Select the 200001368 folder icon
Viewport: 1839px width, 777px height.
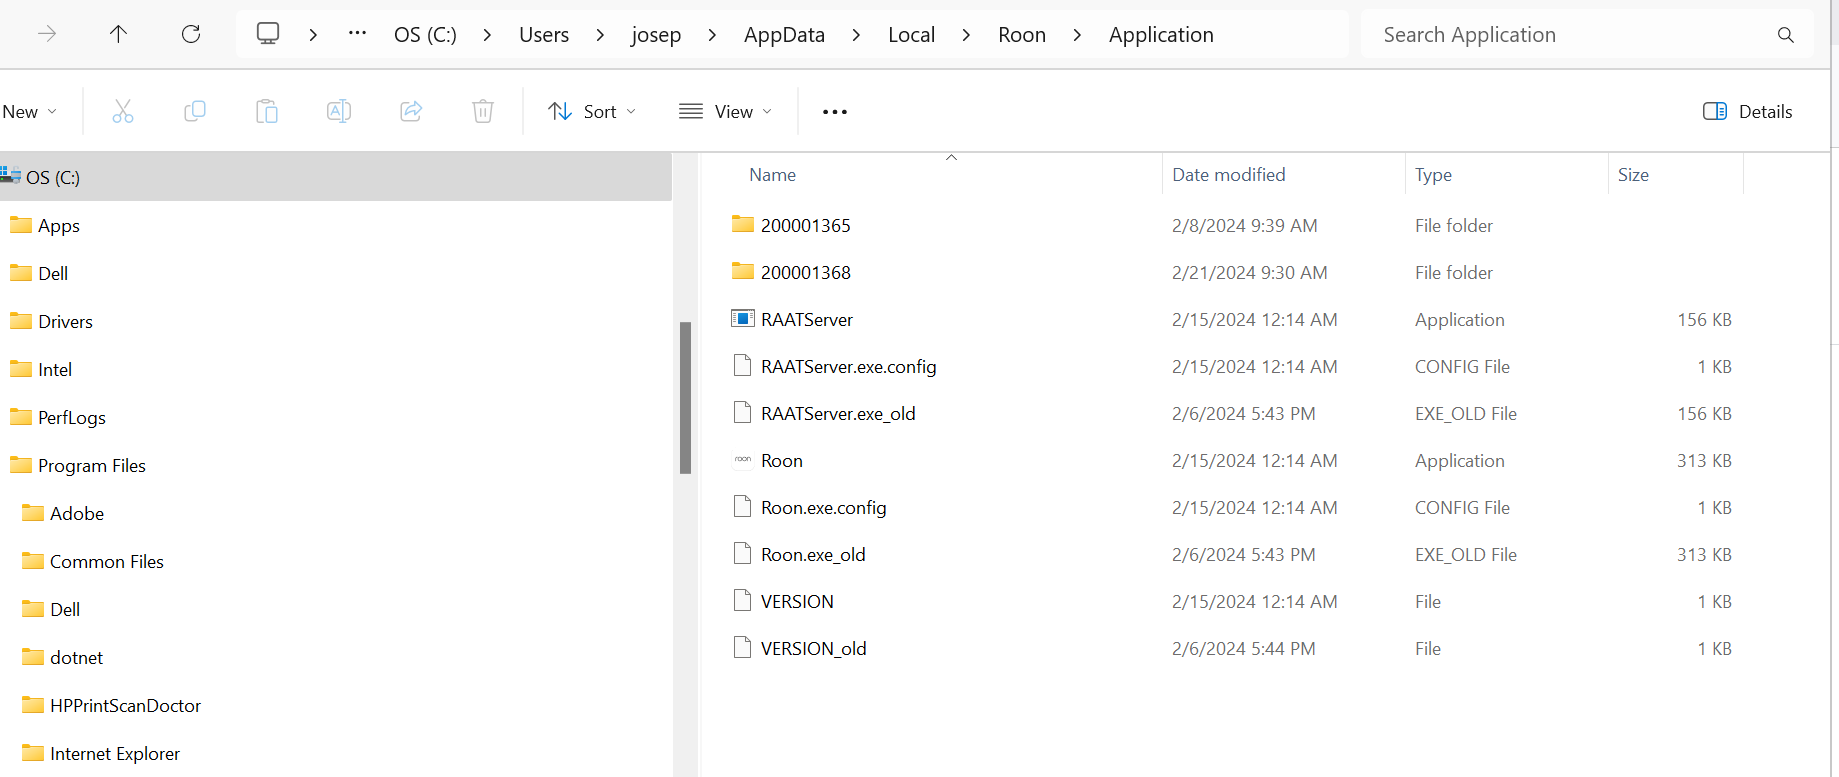click(x=742, y=271)
